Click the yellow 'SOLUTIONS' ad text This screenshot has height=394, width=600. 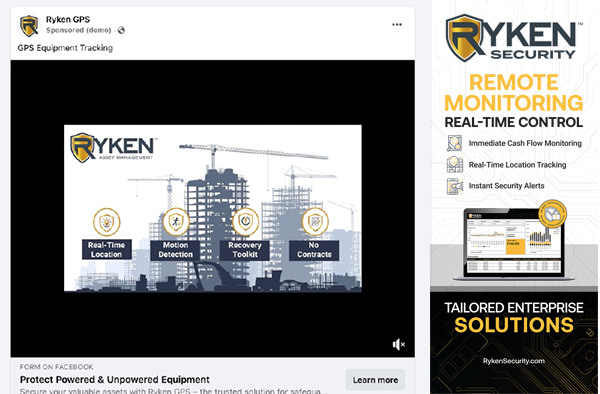(x=514, y=325)
